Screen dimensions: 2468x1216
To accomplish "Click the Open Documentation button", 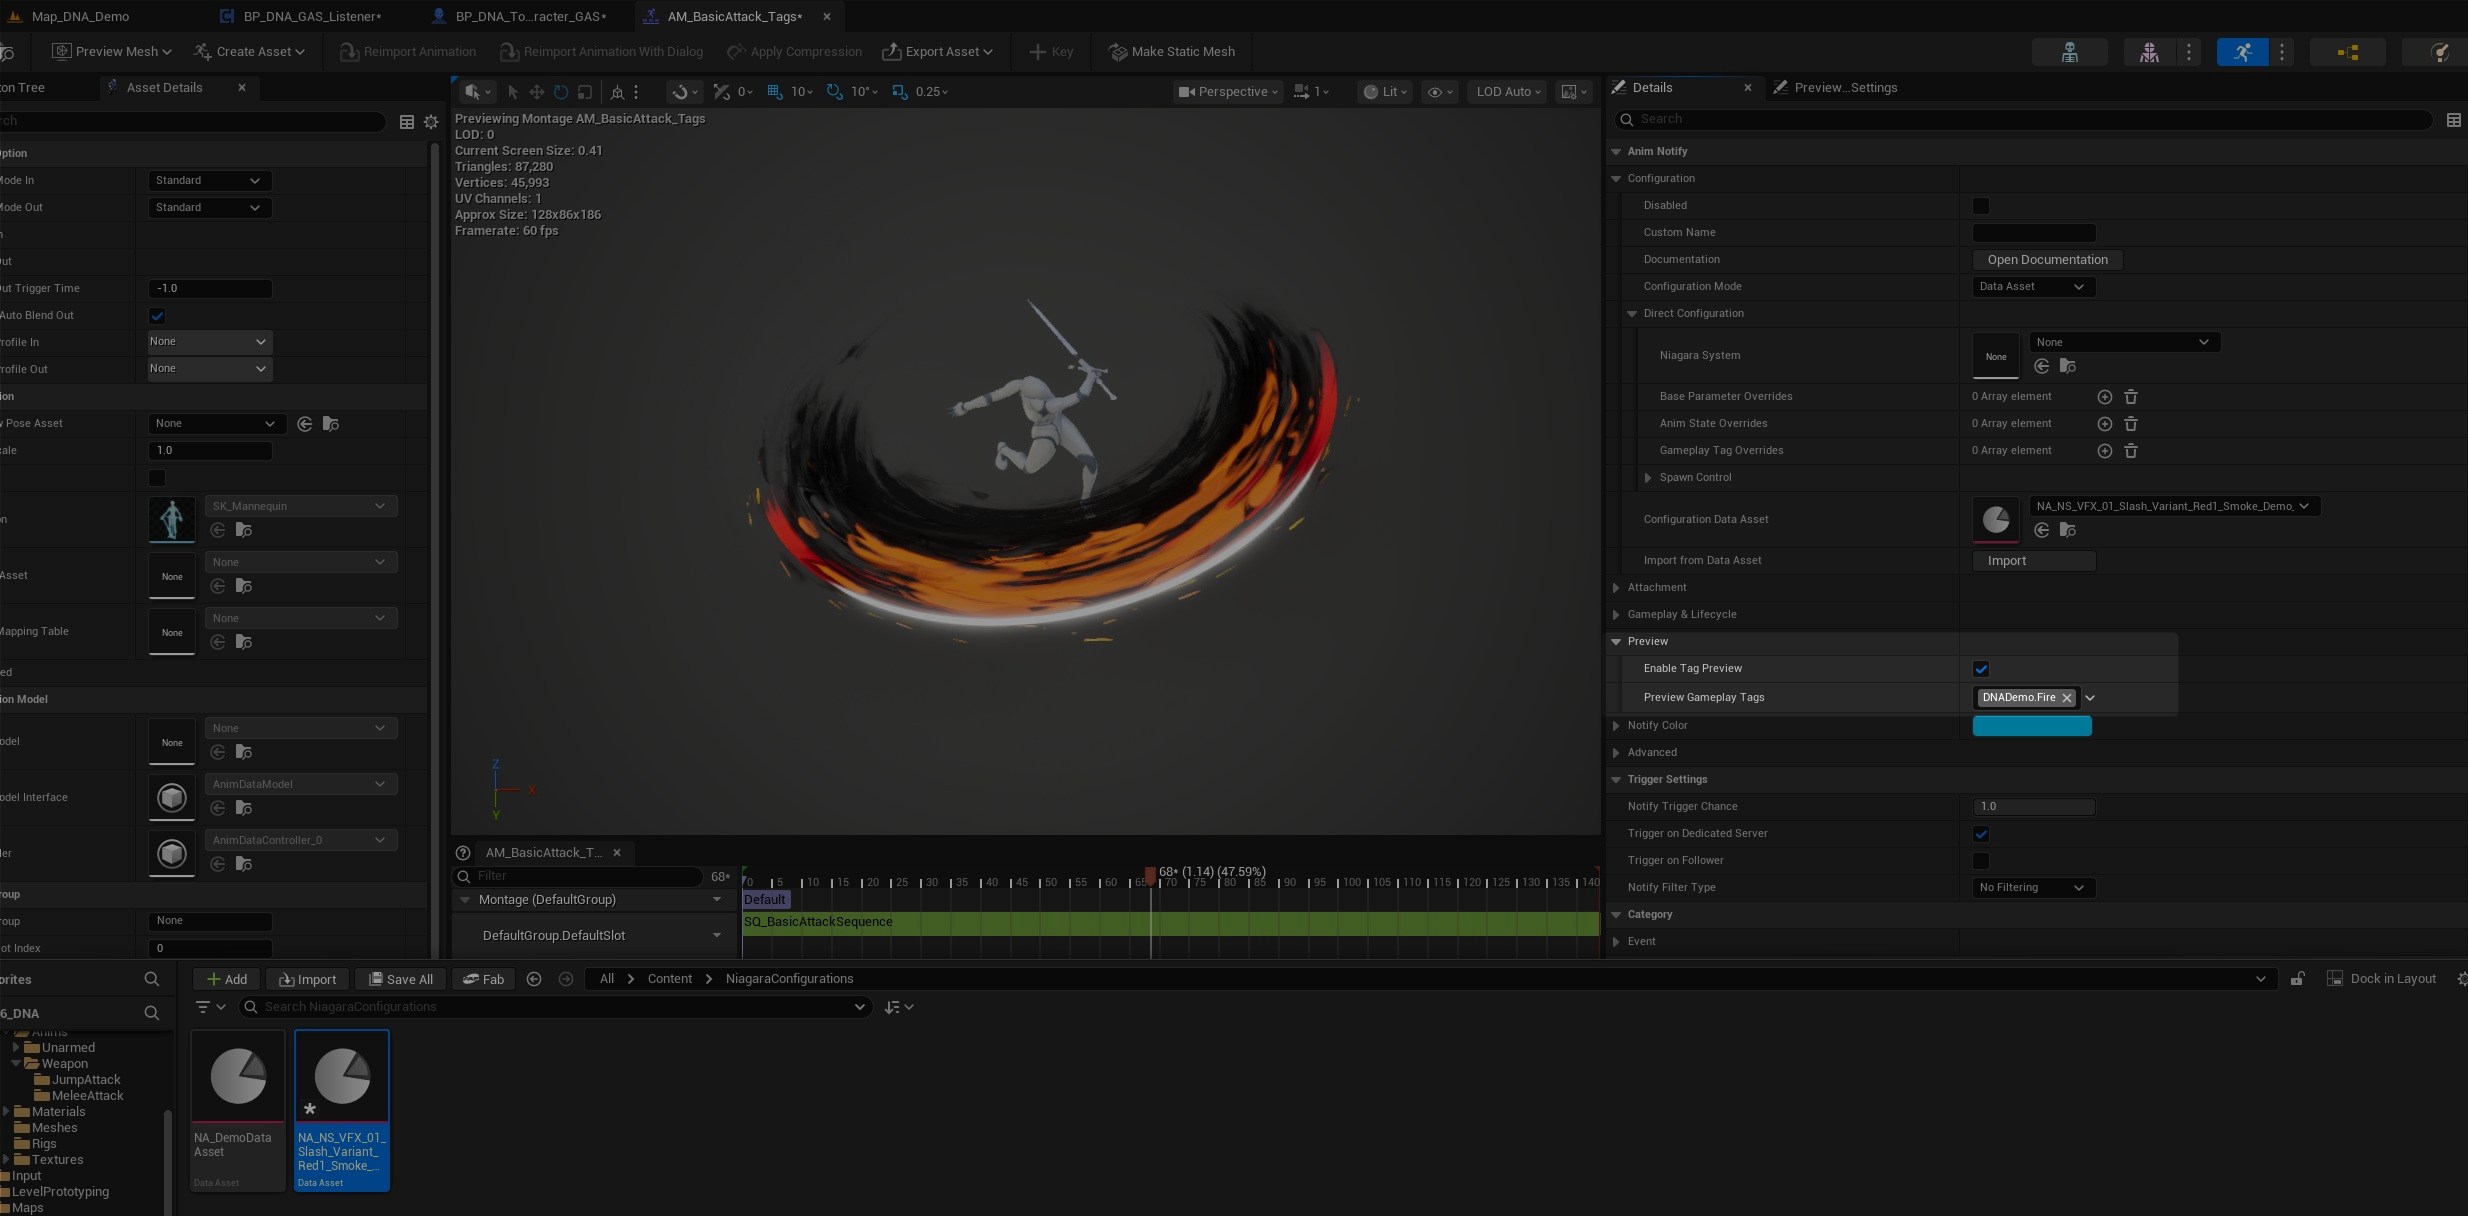I will pos(2047,260).
